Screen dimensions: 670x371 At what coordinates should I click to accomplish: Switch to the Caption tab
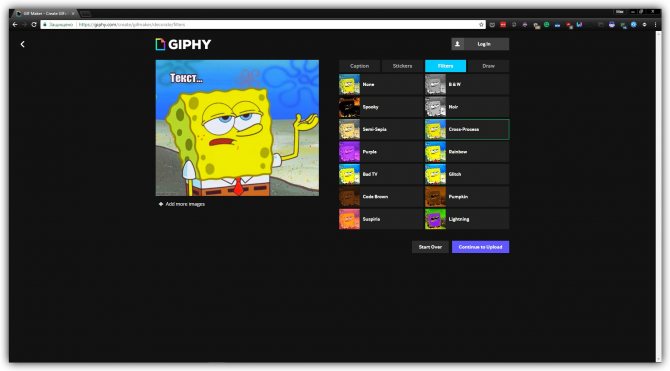359,66
